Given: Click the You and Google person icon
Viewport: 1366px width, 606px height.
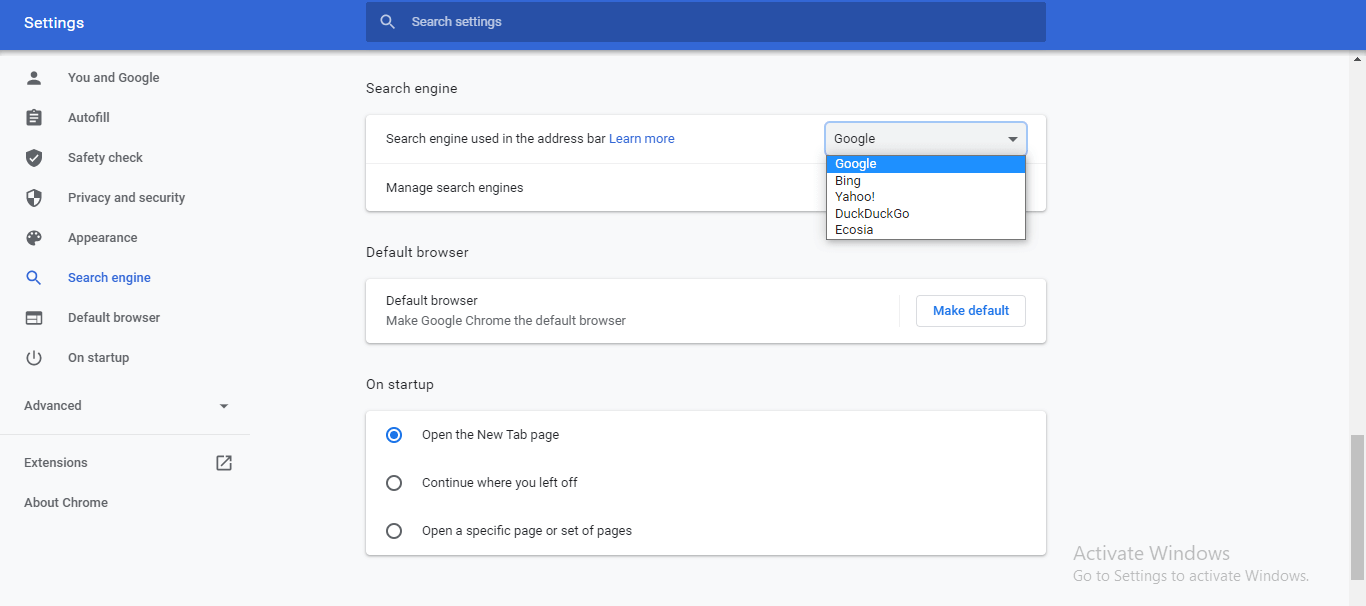Looking at the screenshot, I should click(x=34, y=78).
